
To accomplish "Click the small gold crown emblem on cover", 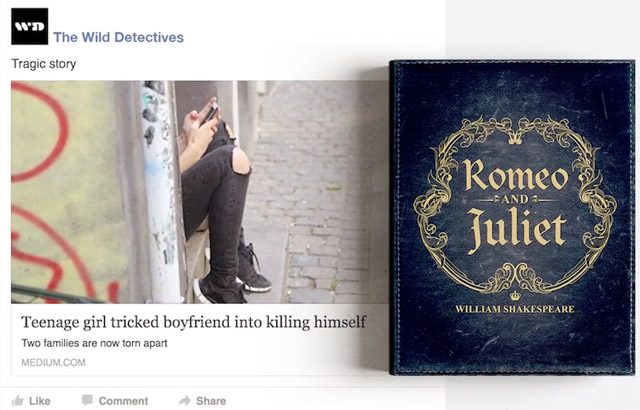I will (515, 295).
